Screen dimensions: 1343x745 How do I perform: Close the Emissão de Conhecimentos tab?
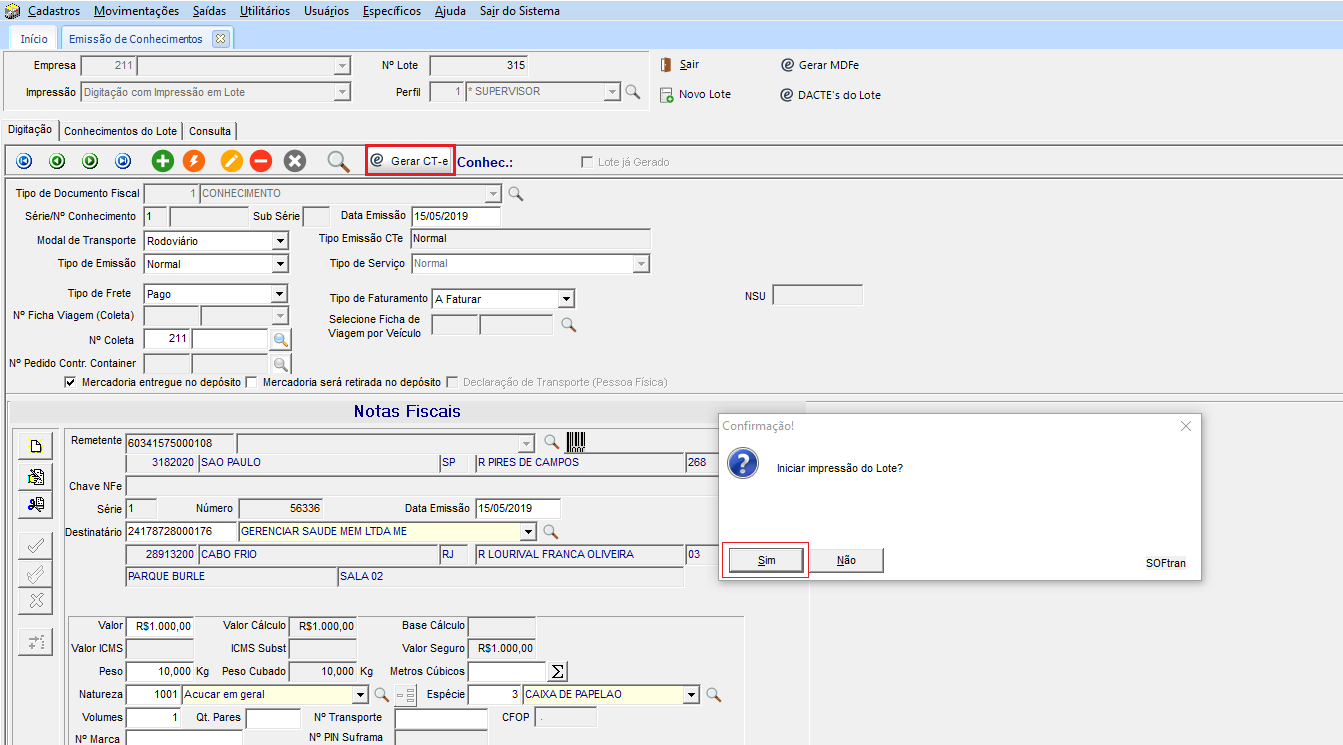tap(221, 39)
